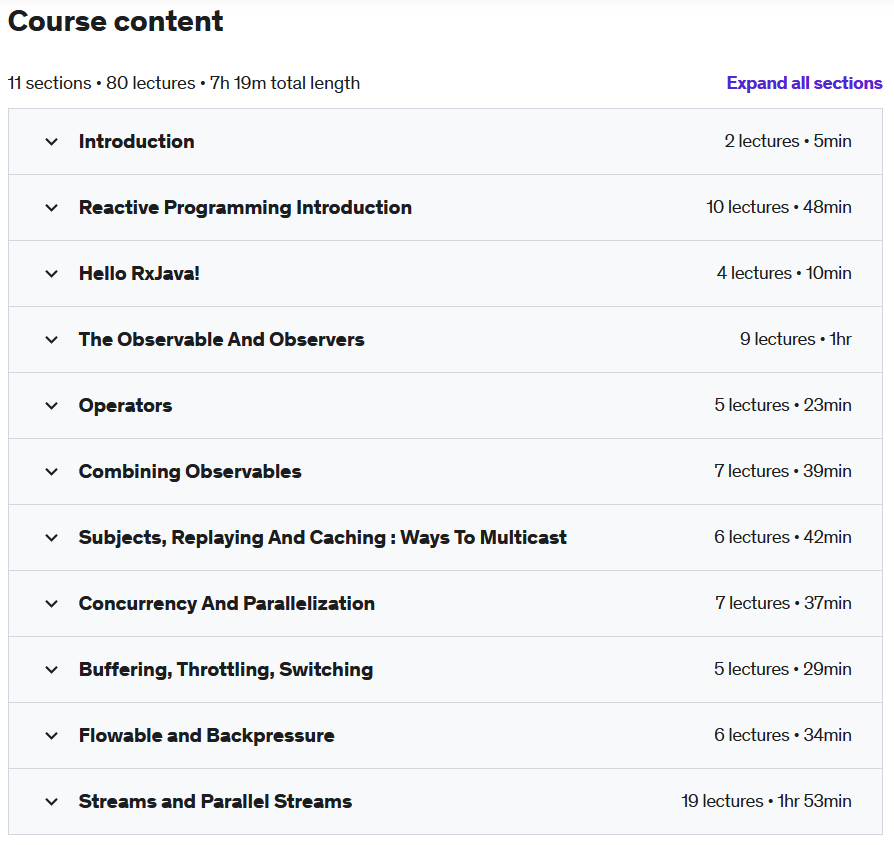
Task: Expand the Operators section chevron
Action: (x=51, y=406)
